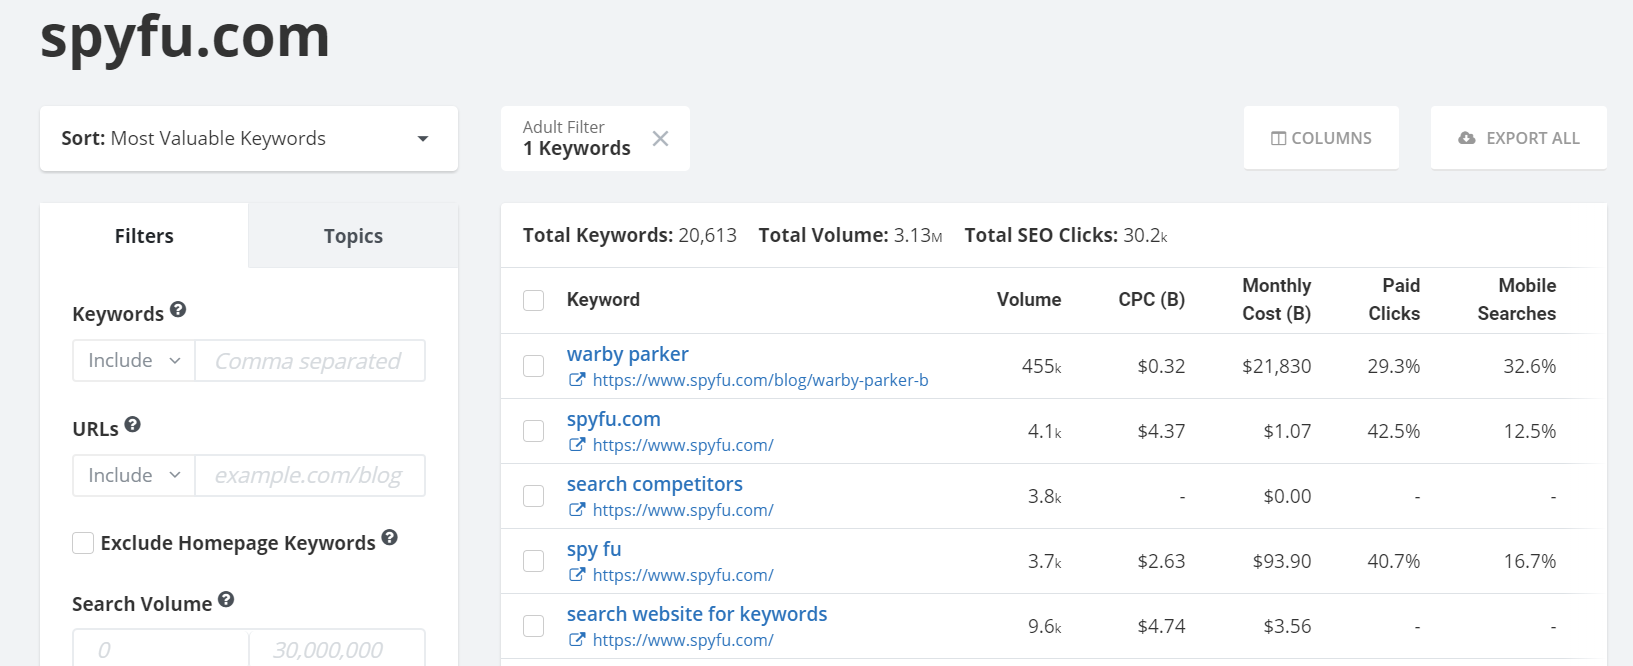Screen dimensions: 1633x666
Task: Click the Total Keywords: 20,613 summary
Action: (x=630, y=236)
